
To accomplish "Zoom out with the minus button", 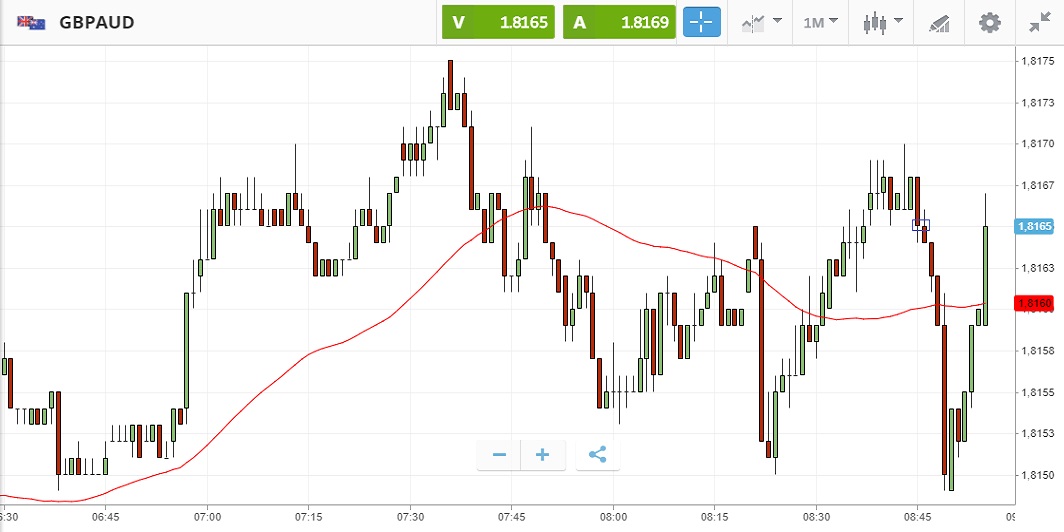I will pyautogui.click(x=499, y=455).
